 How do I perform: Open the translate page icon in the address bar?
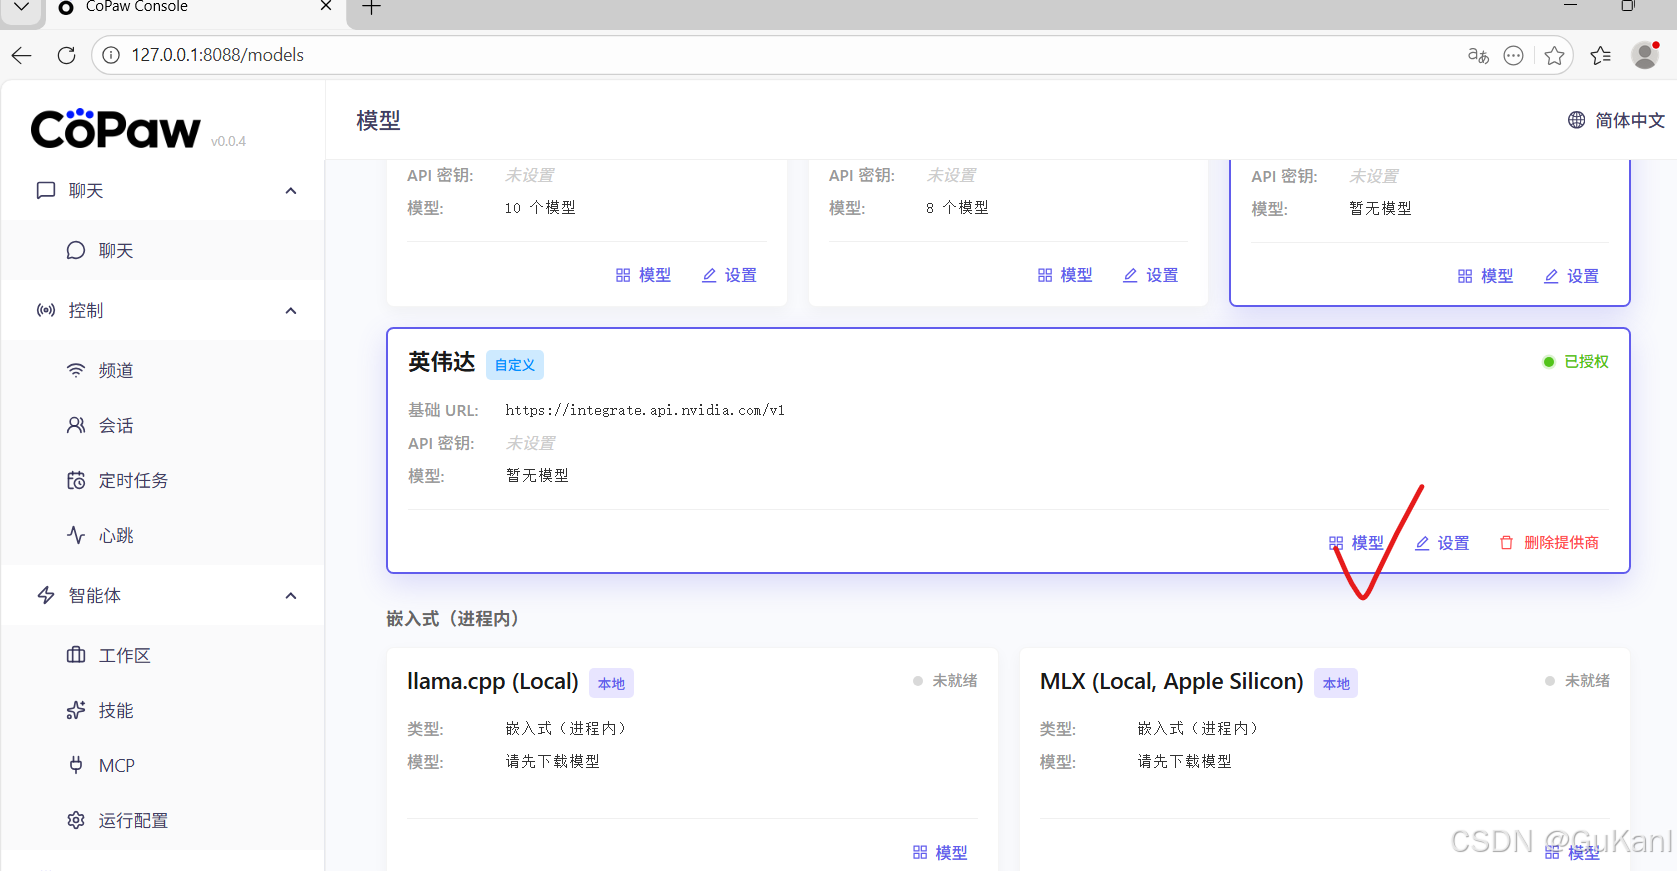(x=1478, y=56)
